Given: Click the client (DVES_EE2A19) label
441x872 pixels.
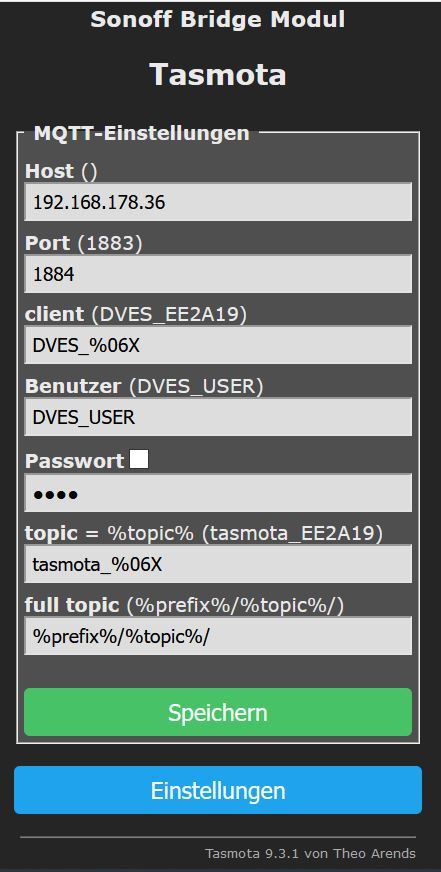Looking at the screenshot, I should pos(136,315).
